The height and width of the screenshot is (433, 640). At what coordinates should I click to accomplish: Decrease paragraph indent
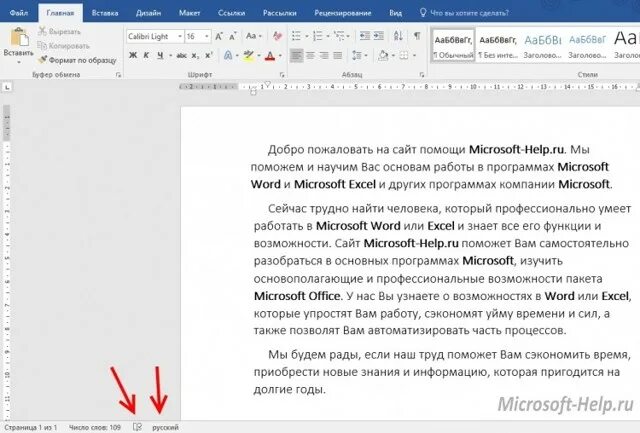pyautogui.click(x=364, y=36)
